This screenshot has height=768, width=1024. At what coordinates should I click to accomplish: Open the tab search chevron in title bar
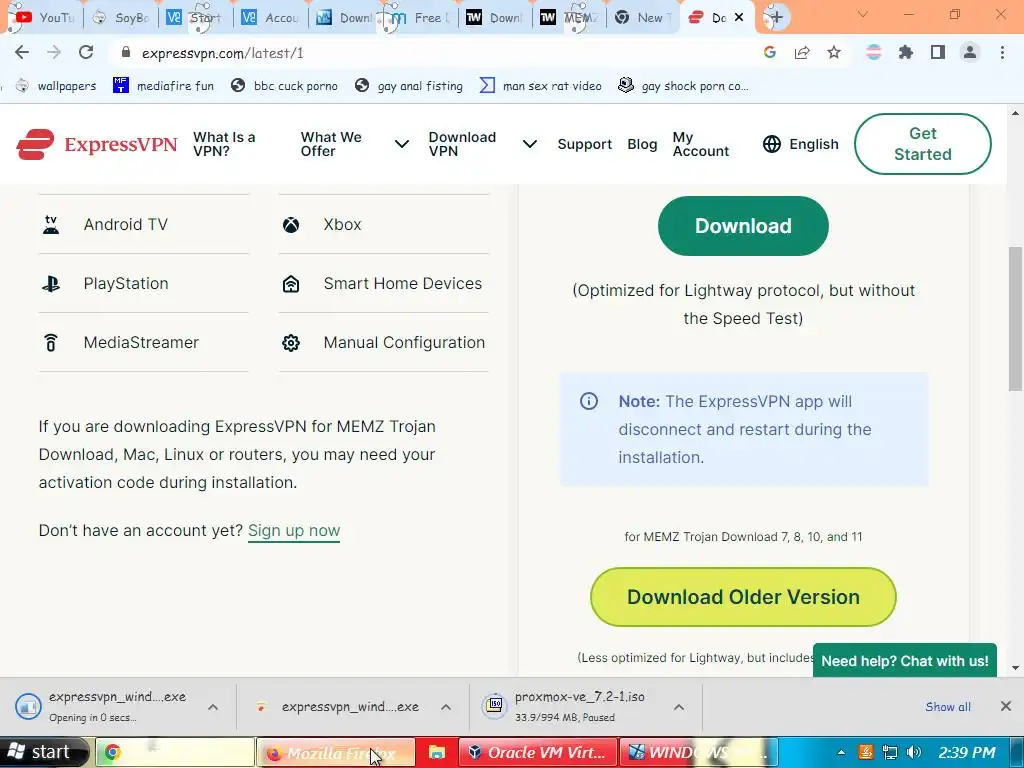click(x=863, y=14)
